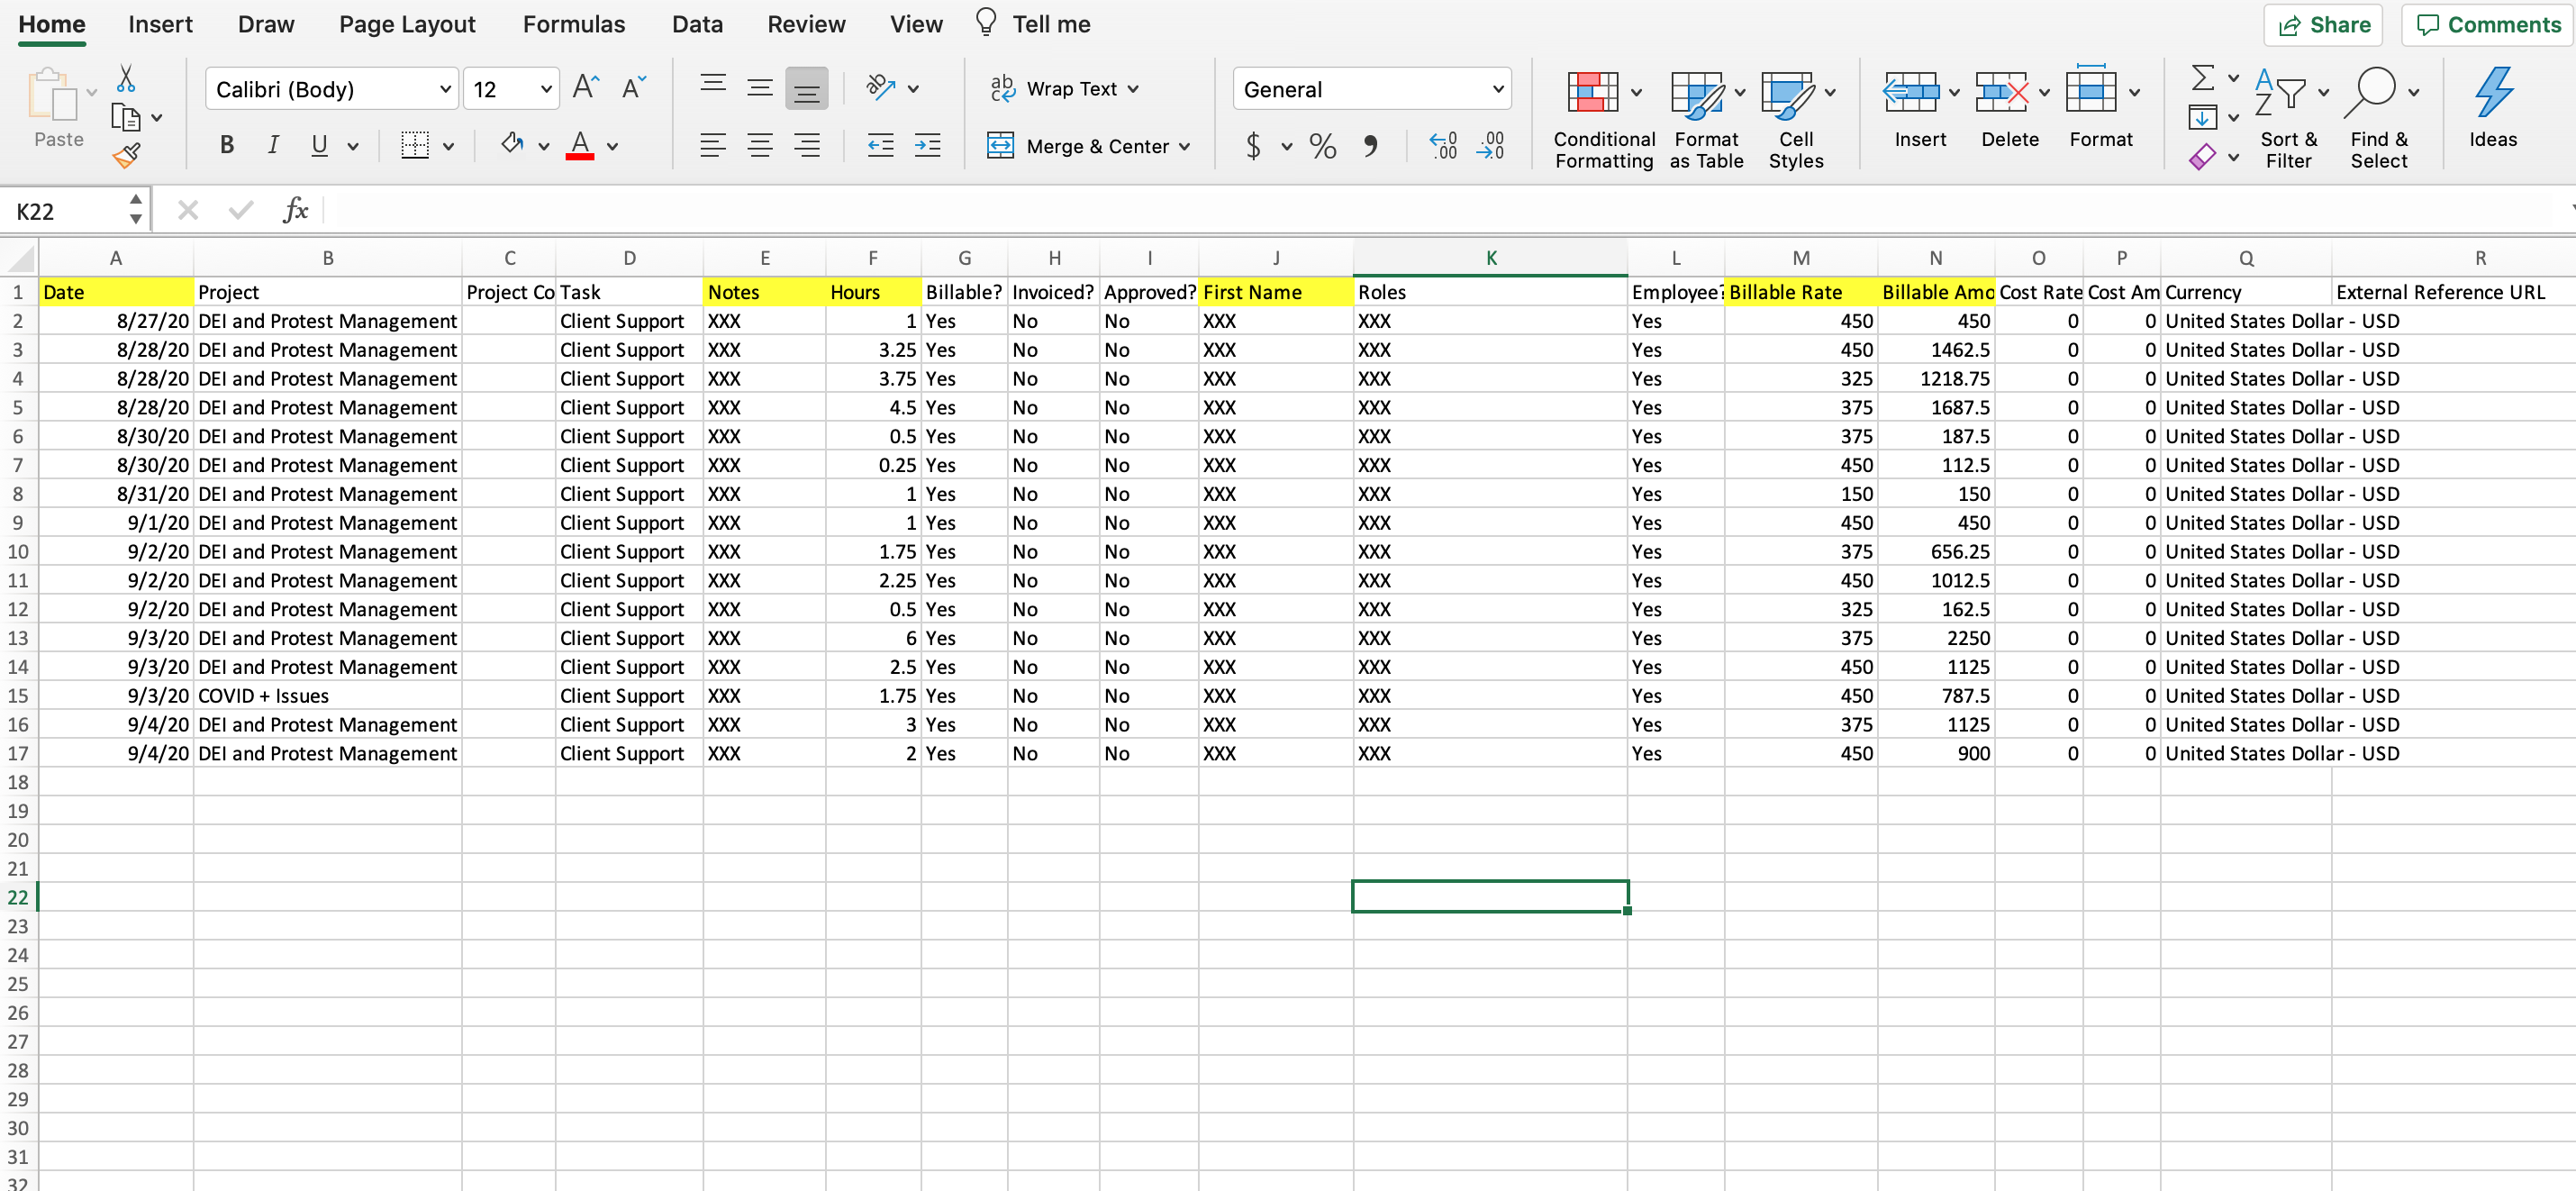Toggle Underline formatting
Image resolution: width=2576 pixels, height=1191 pixels.
tap(319, 146)
